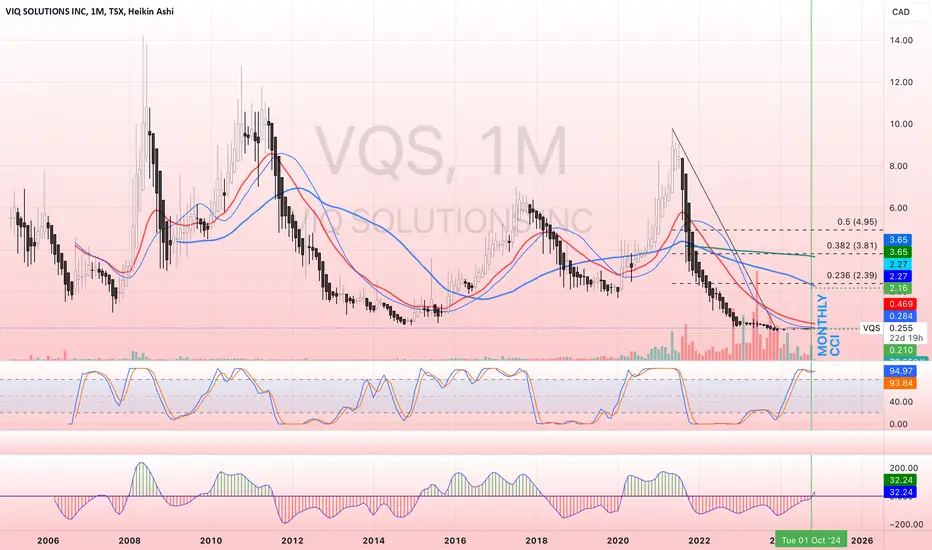Click the 14.00 price axis label
This screenshot has width=932, height=550.
901,40
